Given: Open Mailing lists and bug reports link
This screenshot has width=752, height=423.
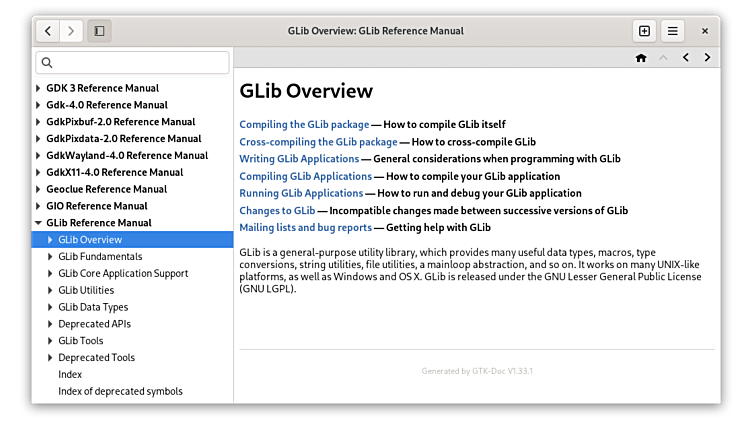Looking at the screenshot, I should pos(305,228).
